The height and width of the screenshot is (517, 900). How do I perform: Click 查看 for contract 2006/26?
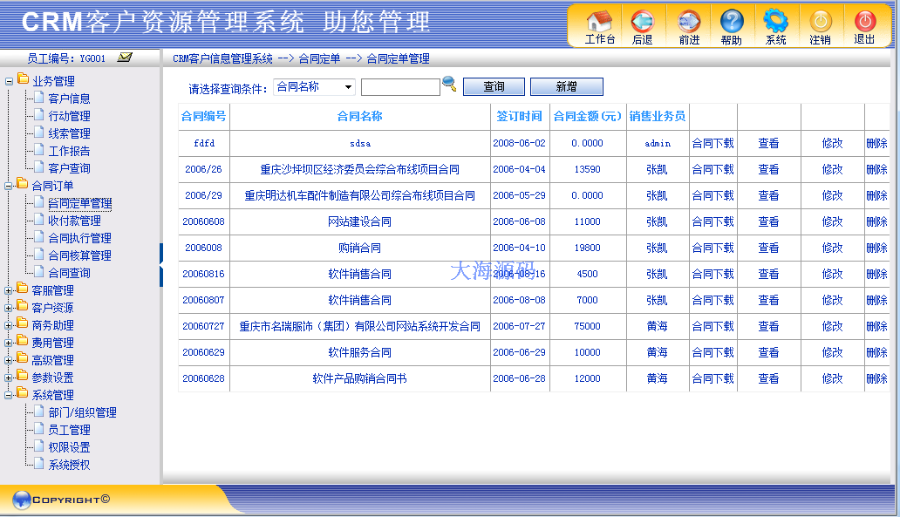(769, 169)
